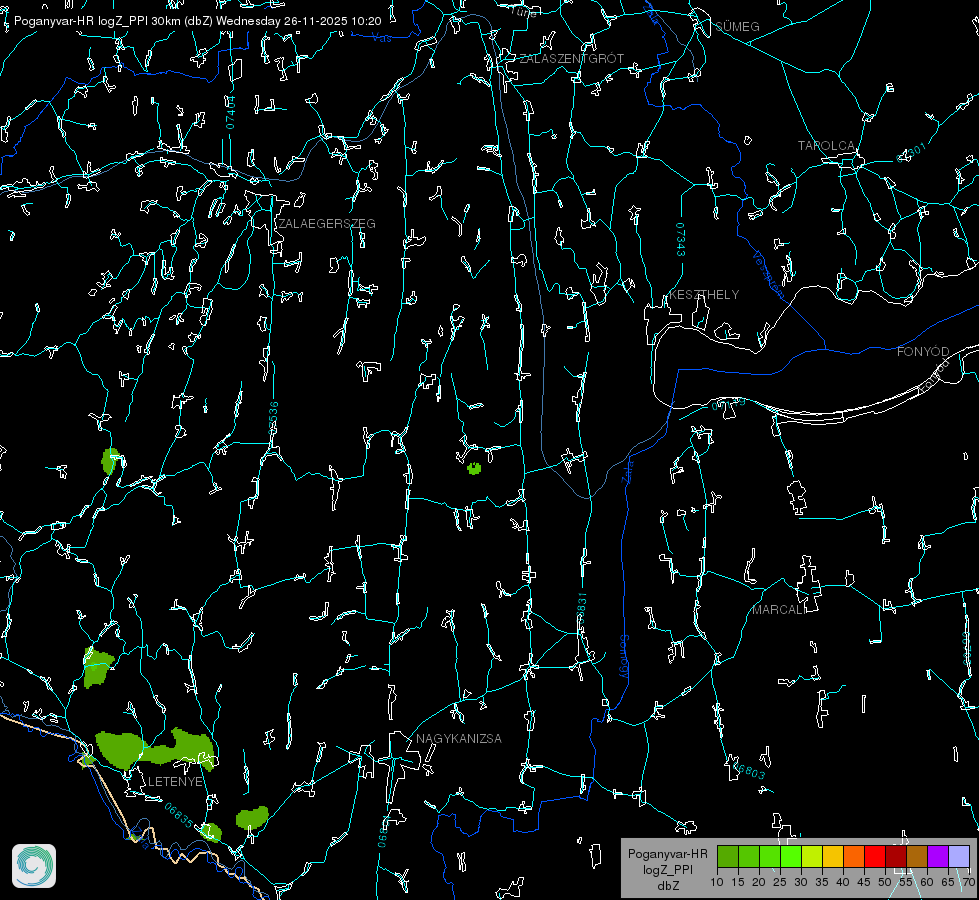Click the legend scale value 70

point(969,882)
